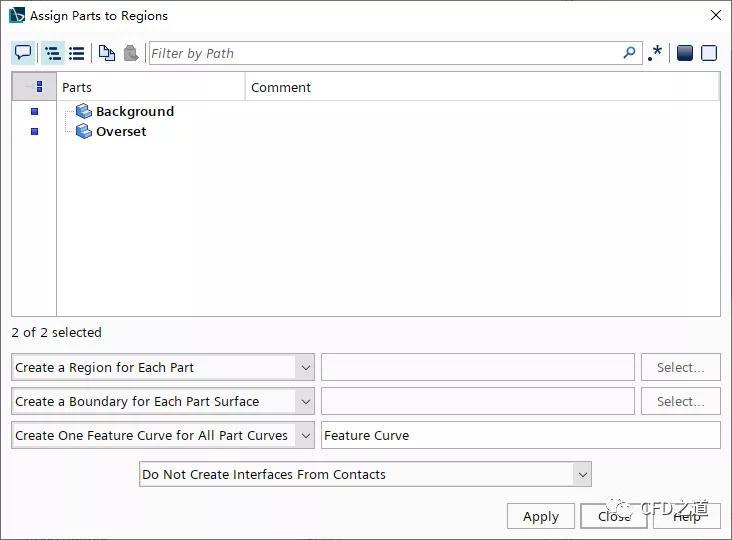Click Select button for boundary row
The width and height of the screenshot is (732, 540).
click(681, 401)
